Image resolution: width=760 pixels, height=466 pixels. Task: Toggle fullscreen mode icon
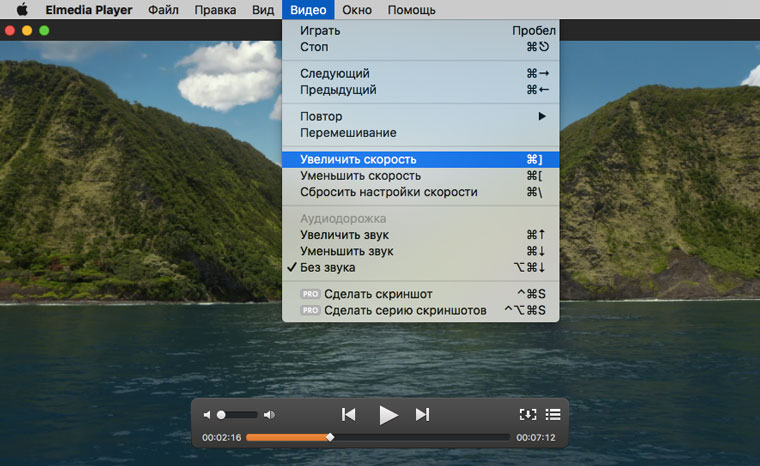528,415
